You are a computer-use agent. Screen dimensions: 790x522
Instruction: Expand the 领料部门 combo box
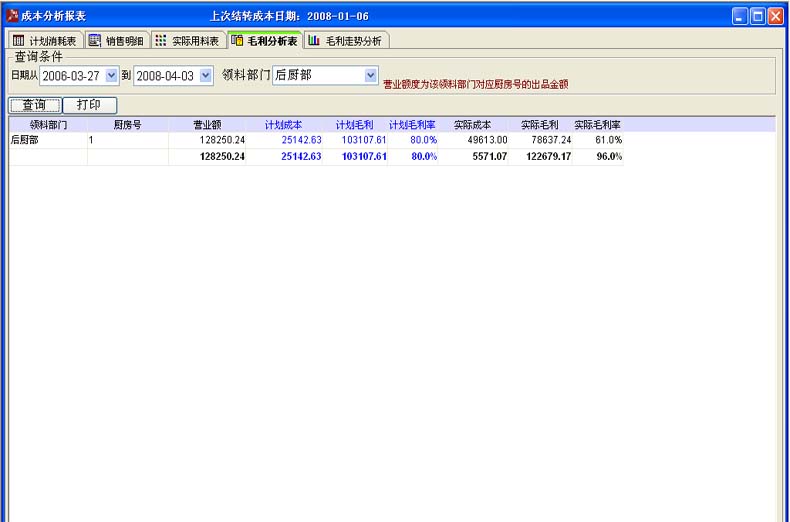point(371,75)
